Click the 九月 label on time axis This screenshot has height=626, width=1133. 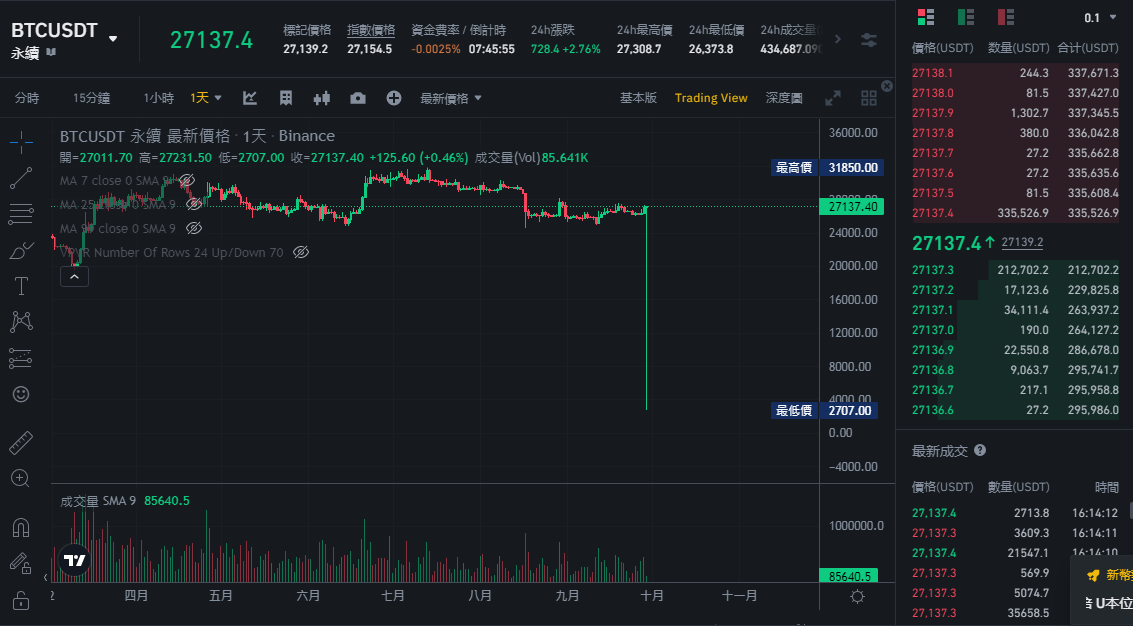click(567, 596)
